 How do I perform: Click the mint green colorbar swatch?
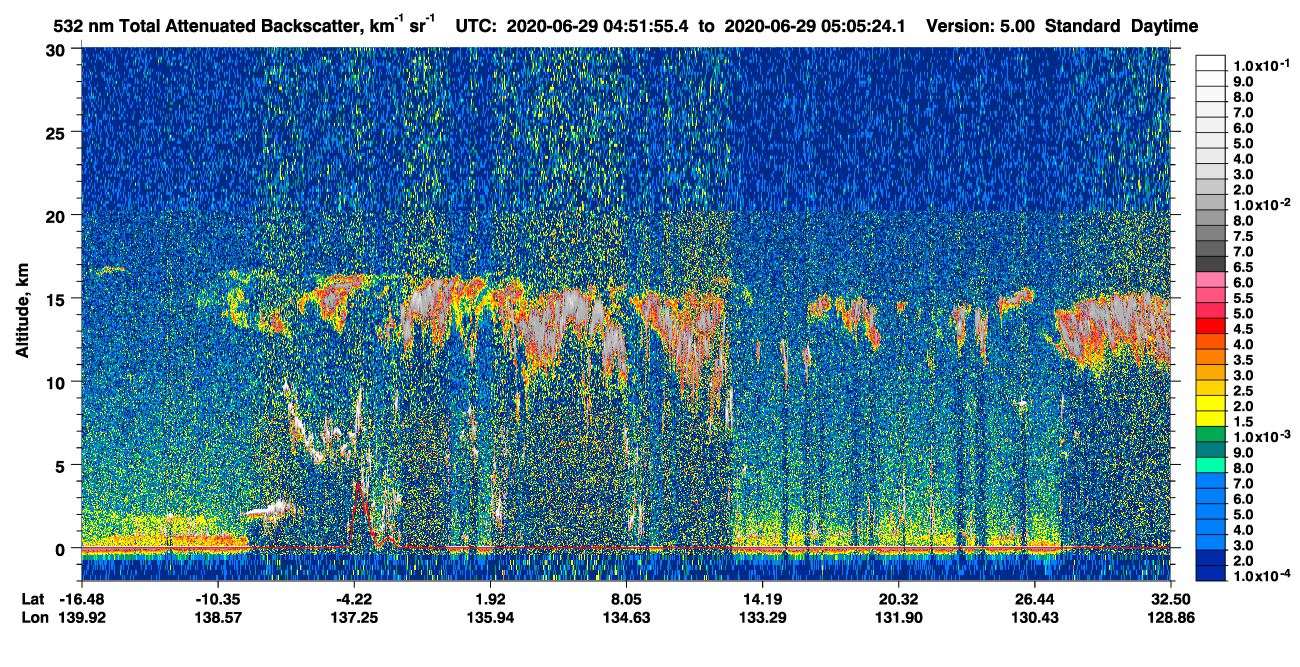point(1211,464)
